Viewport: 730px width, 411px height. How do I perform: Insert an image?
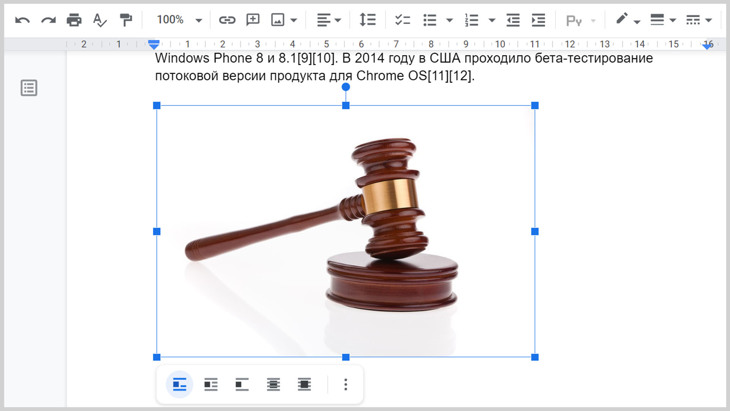(x=278, y=20)
